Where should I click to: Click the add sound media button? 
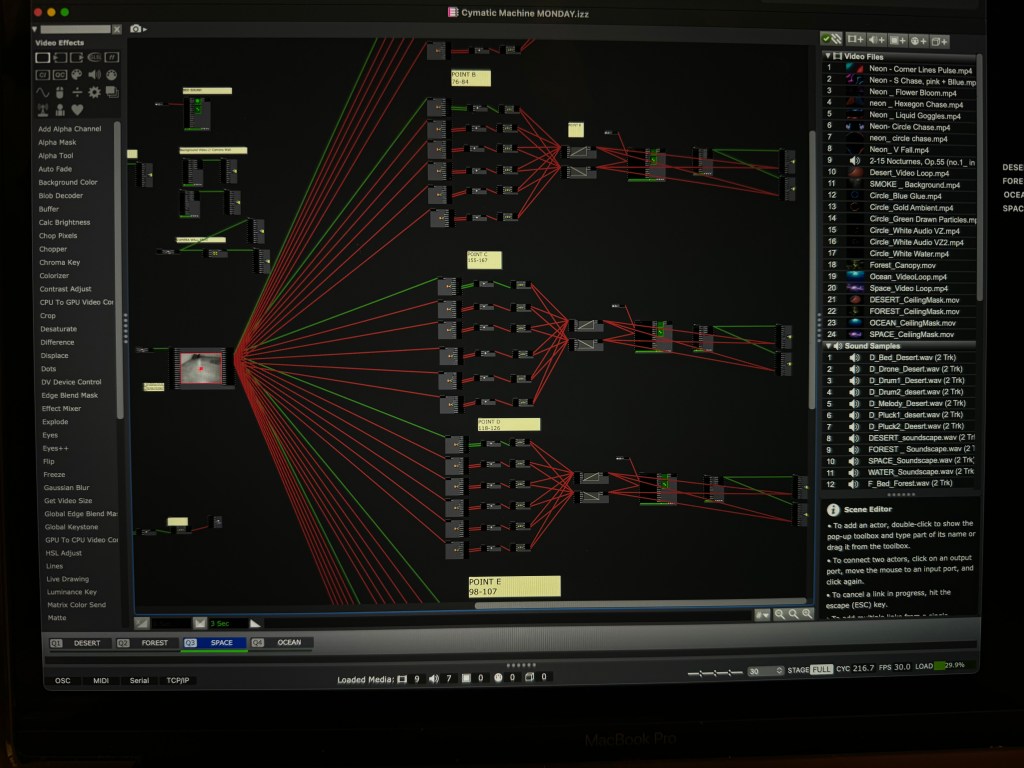(x=876, y=40)
